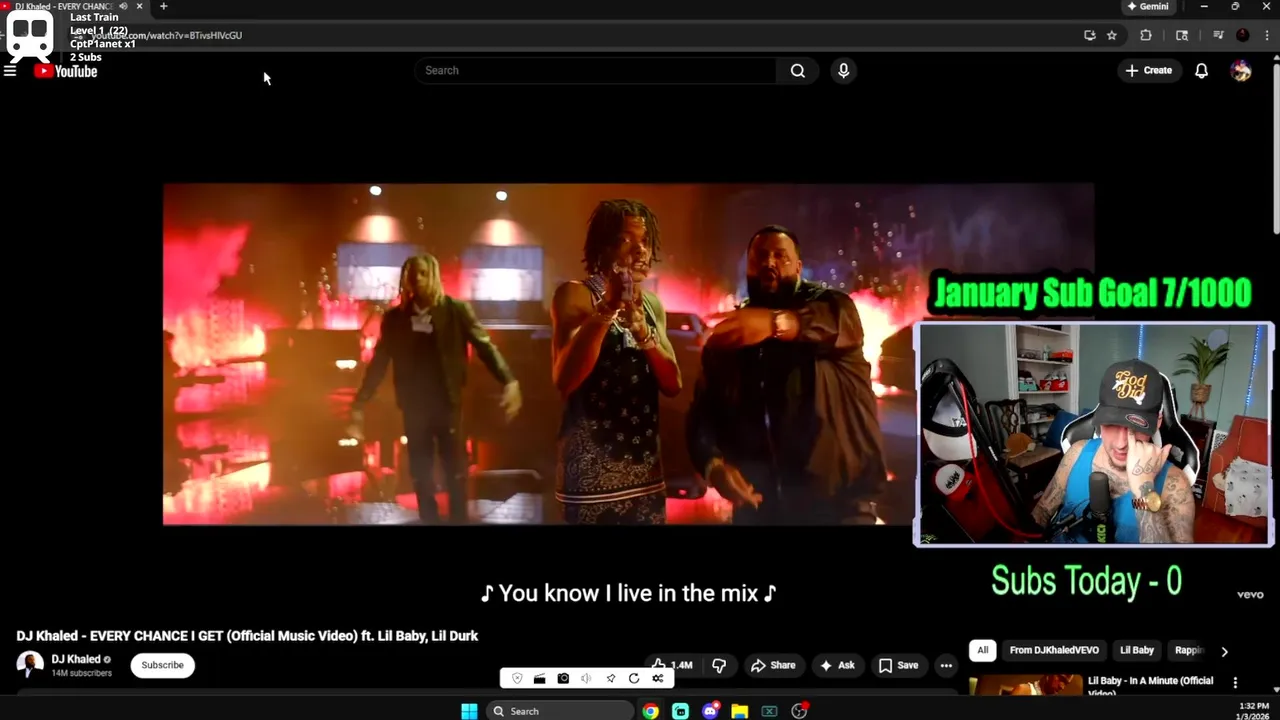Open Chrome from Windows taskbar

(x=651, y=711)
